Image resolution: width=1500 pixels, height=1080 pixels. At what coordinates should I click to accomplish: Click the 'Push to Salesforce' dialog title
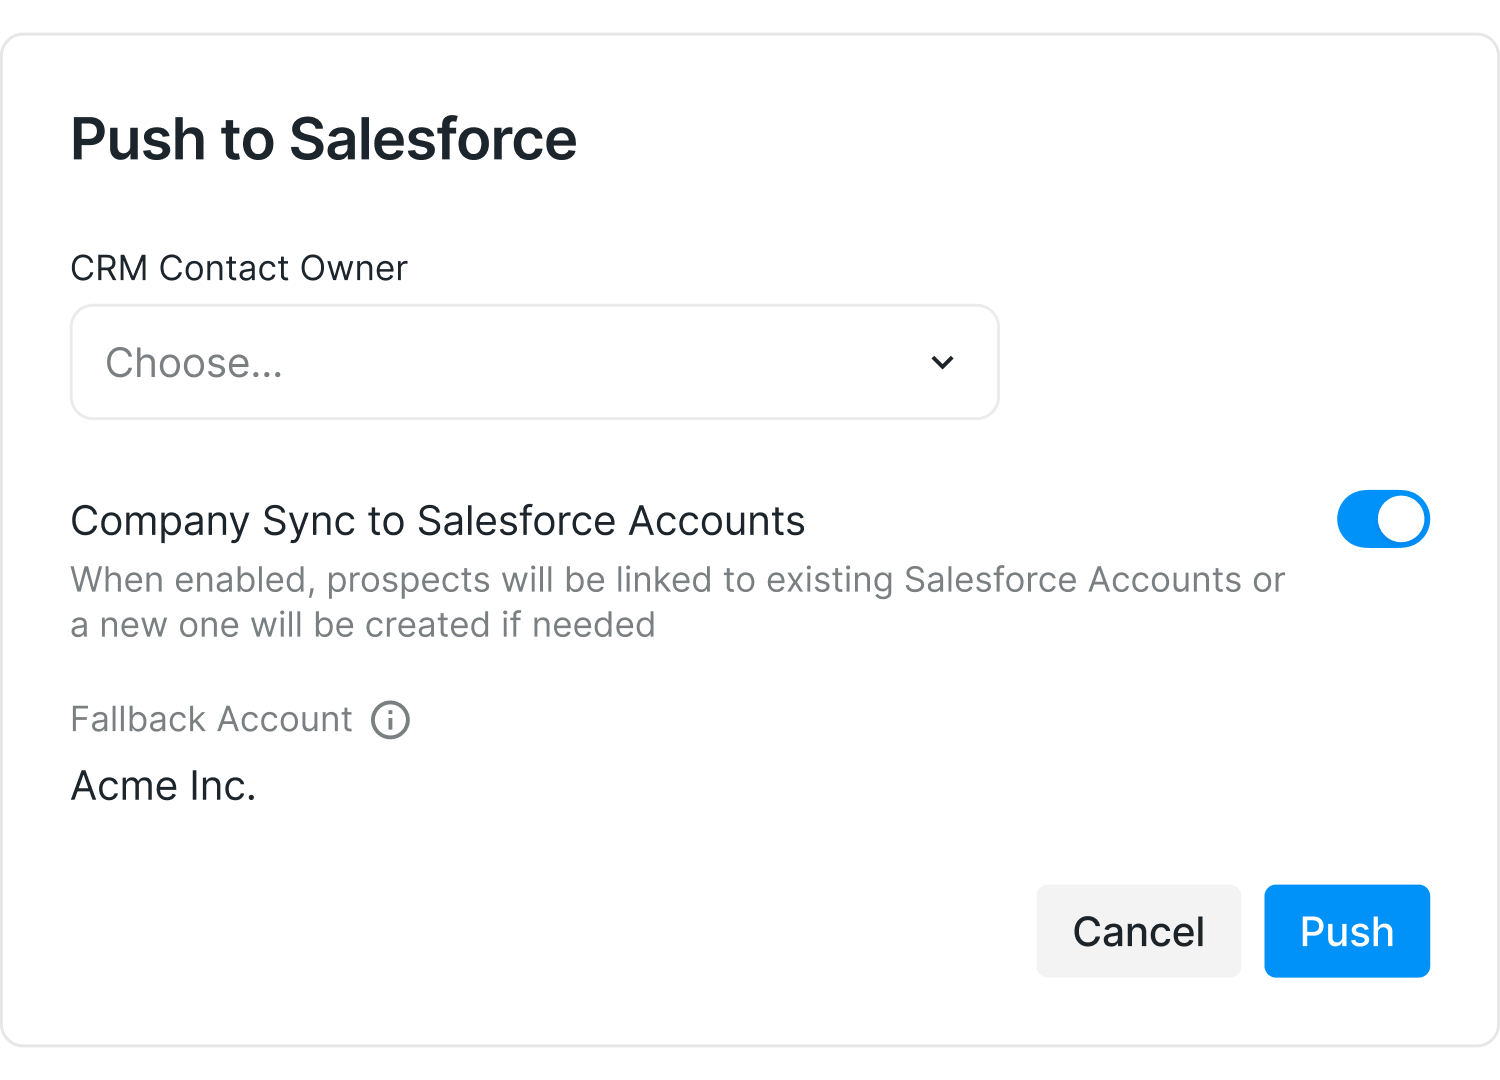click(x=323, y=139)
